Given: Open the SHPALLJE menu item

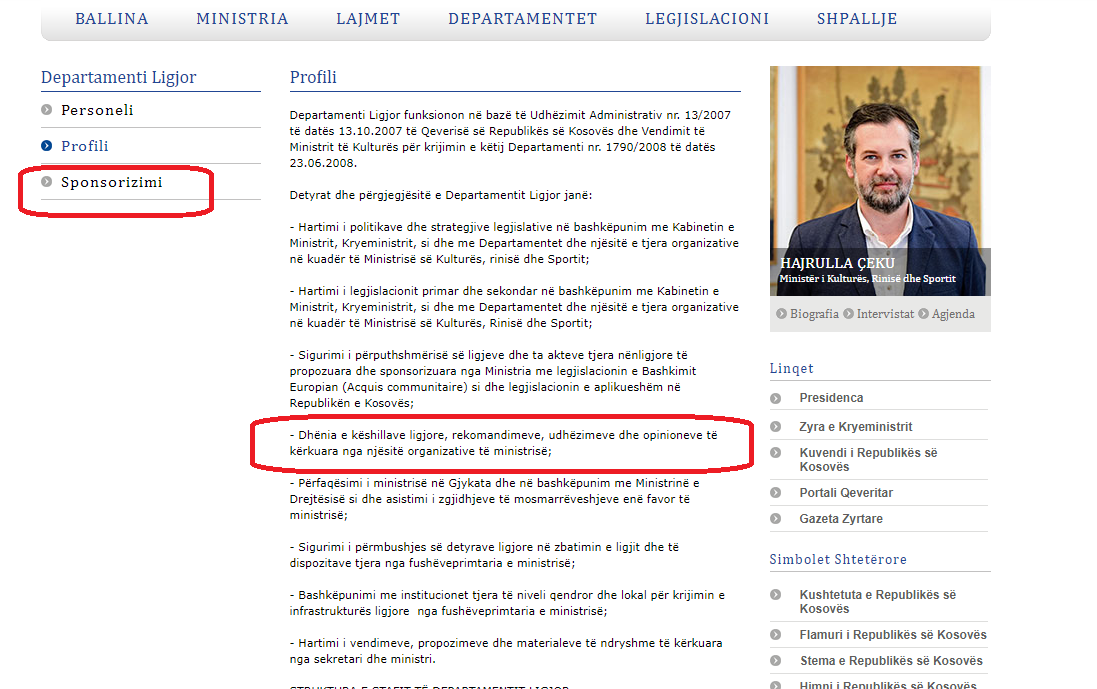Looking at the screenshot, I should 856,19.
